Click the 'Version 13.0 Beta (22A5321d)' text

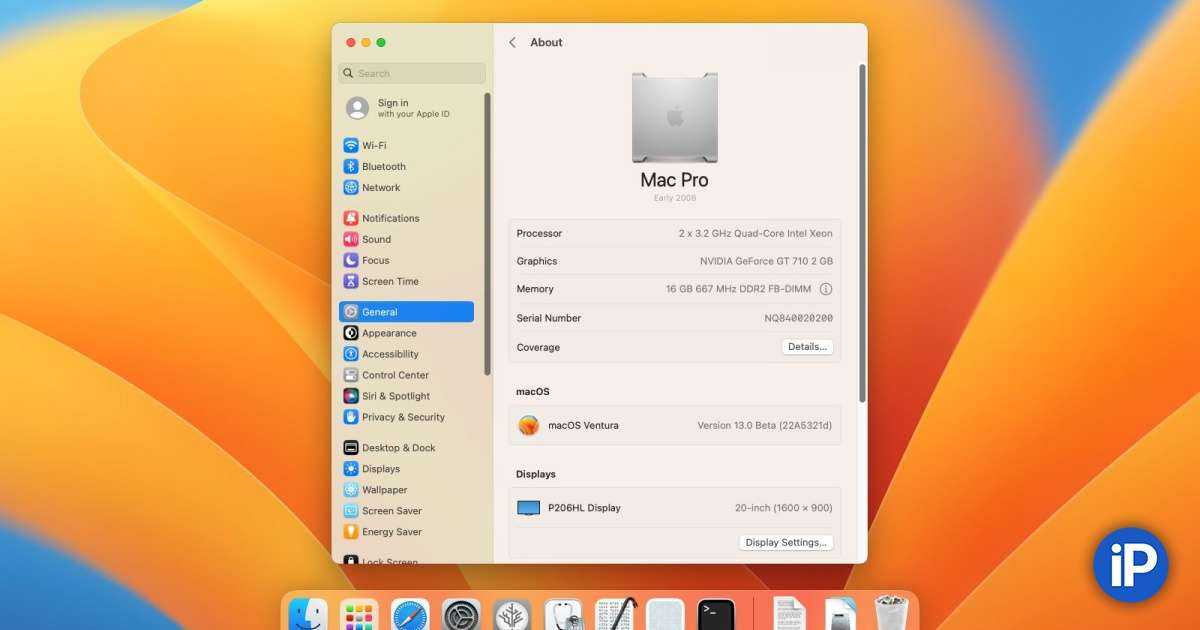tap(765, 426)
